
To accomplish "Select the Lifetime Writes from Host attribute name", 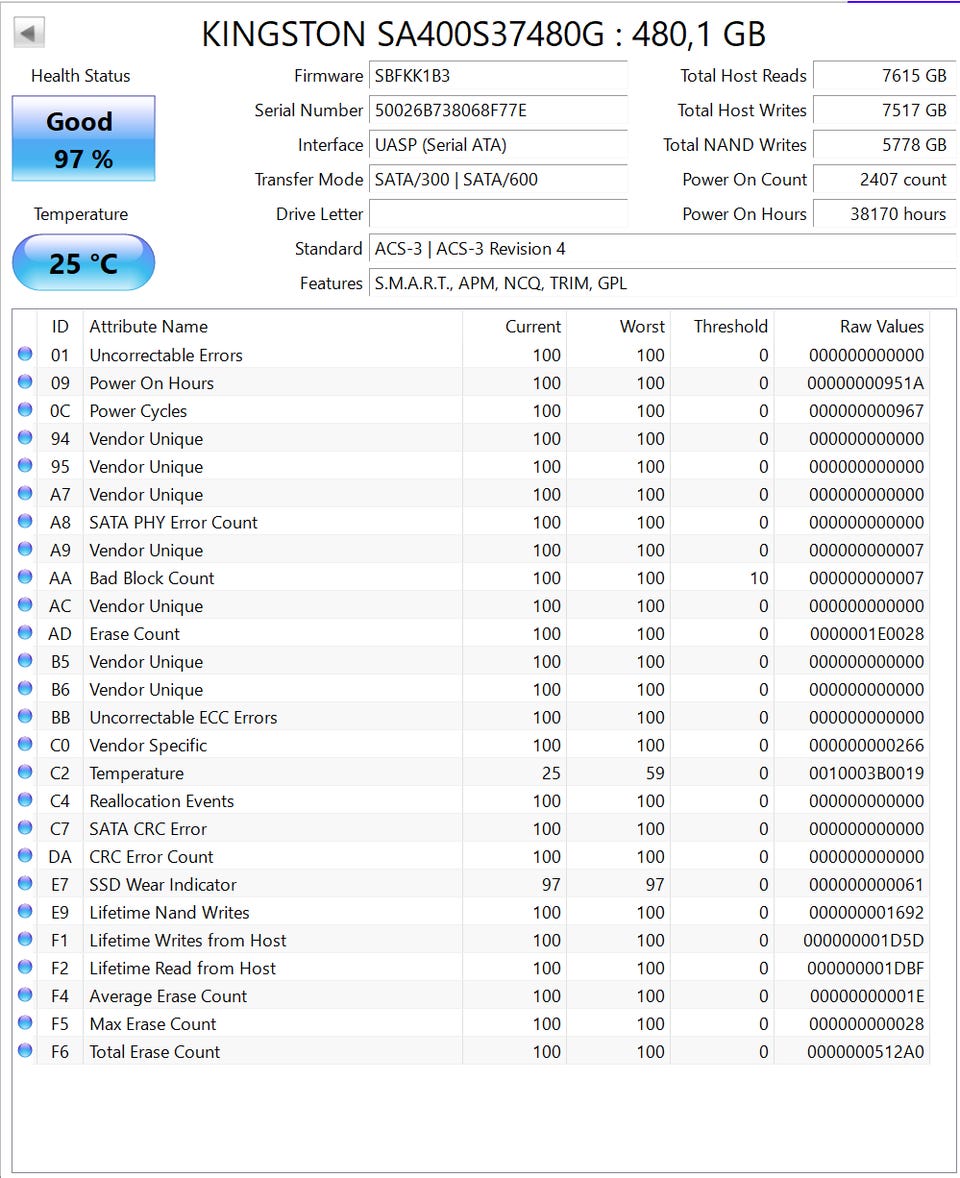I will 188,941.
